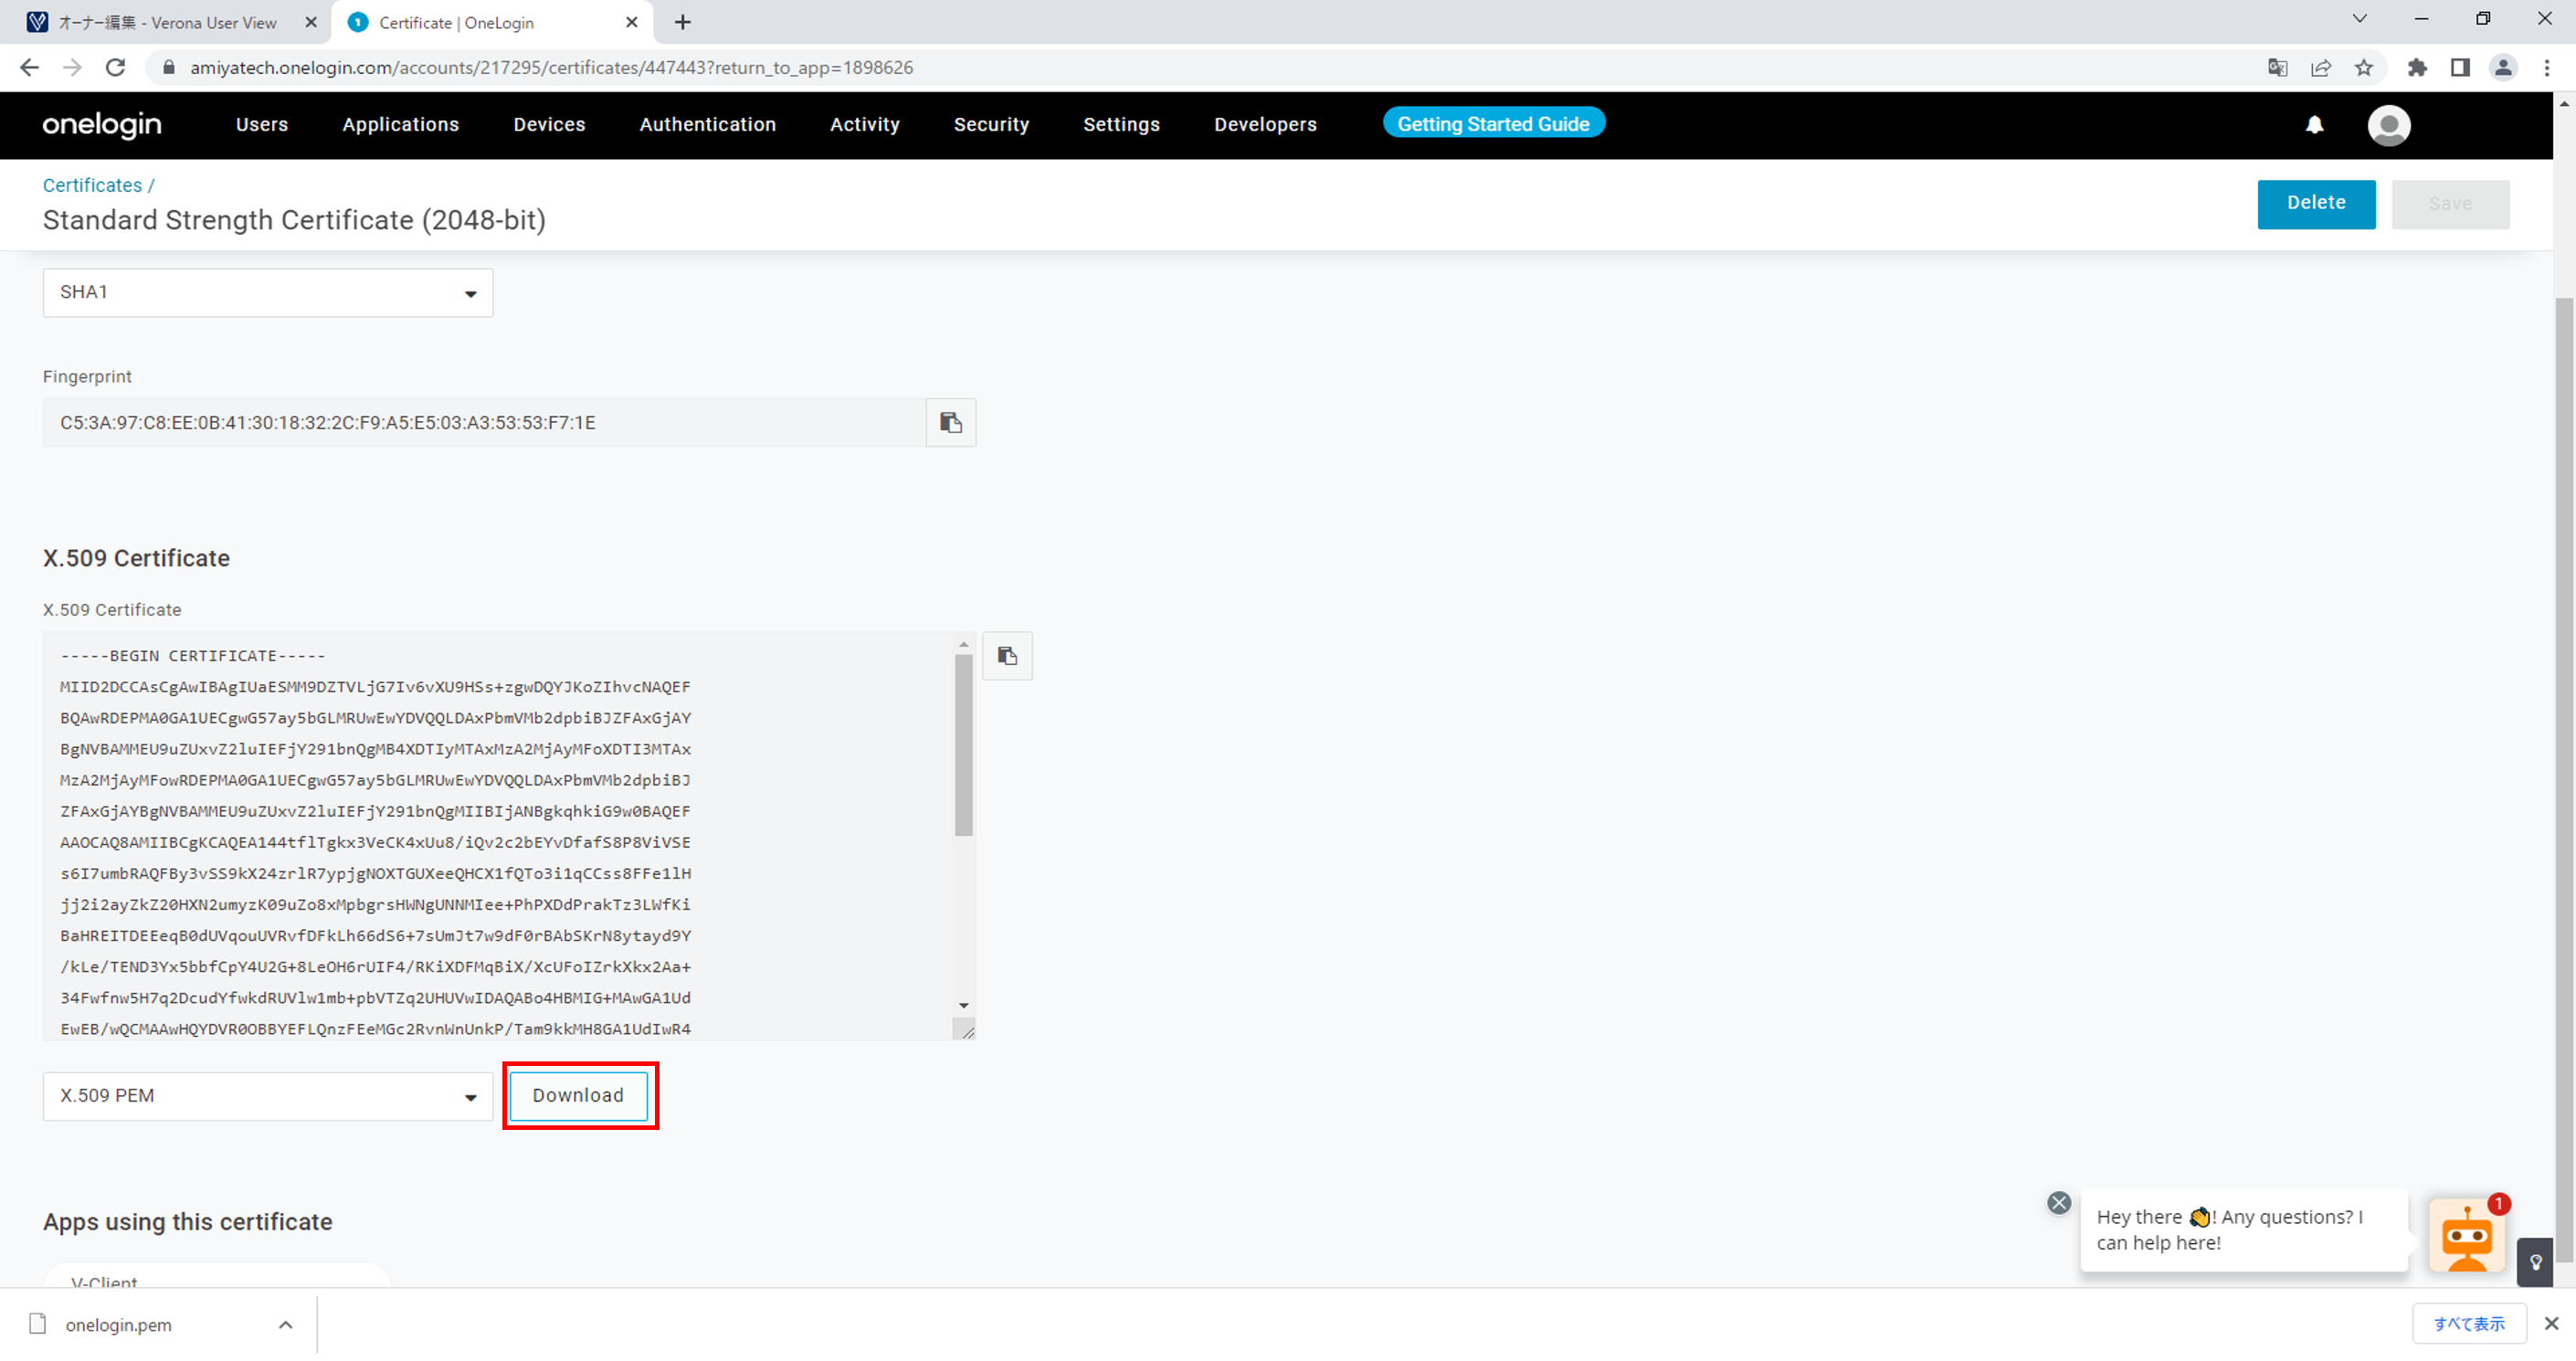Reload the current page
This screenshot has width=2576, height=1361.
(116, 67)
